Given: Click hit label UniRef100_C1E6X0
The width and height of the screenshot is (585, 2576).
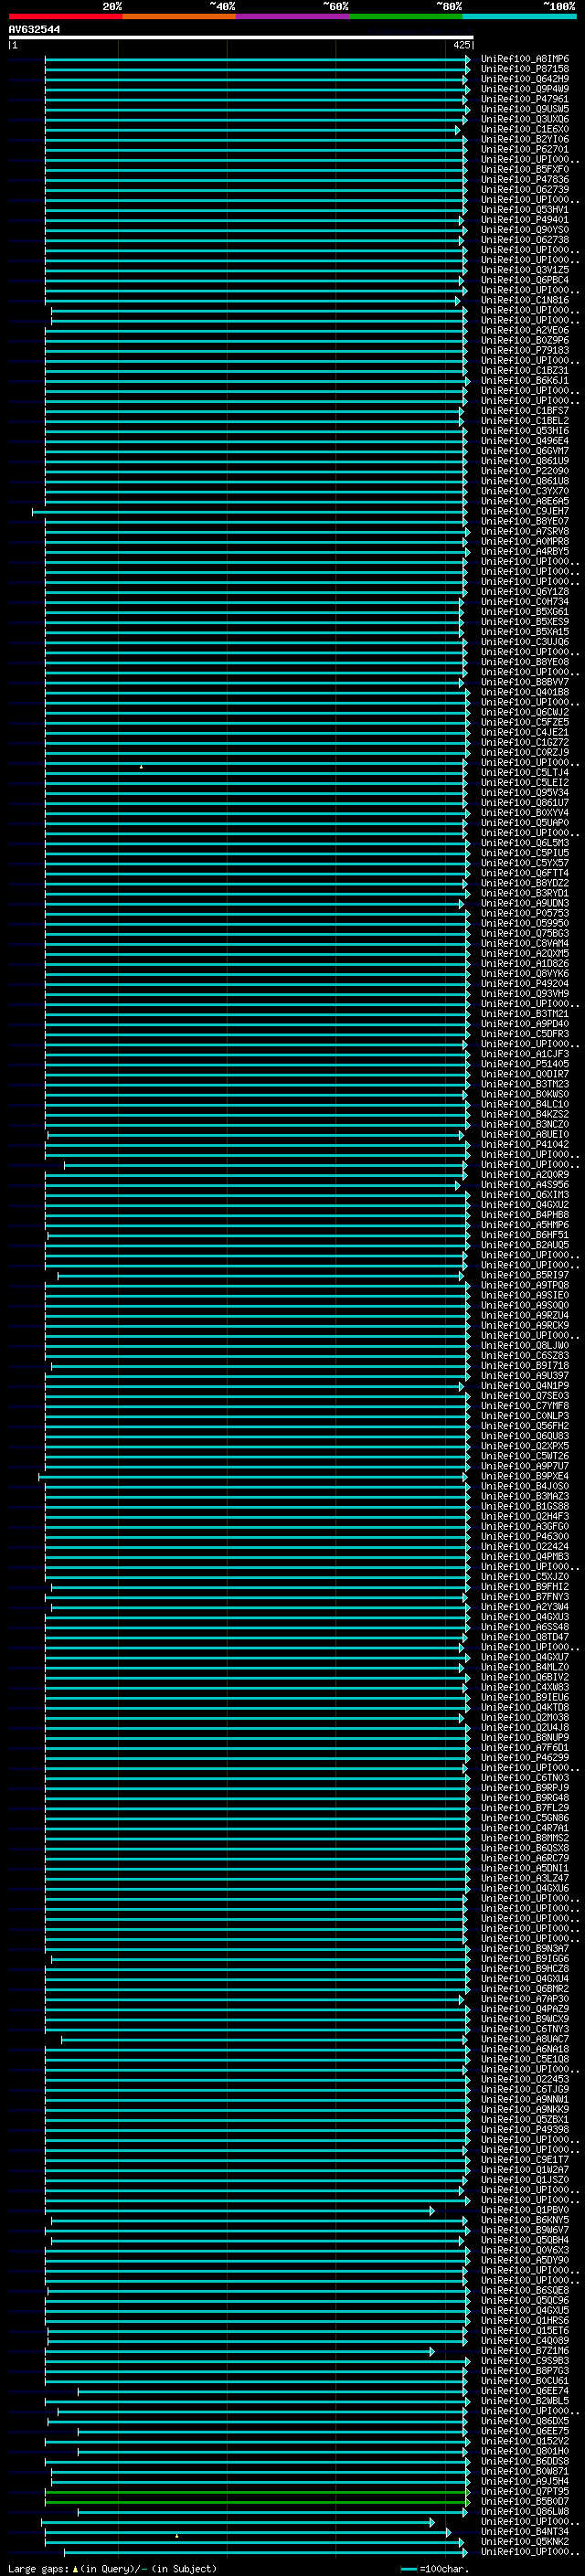Looking at the screenshot, I should coord(524,129).
